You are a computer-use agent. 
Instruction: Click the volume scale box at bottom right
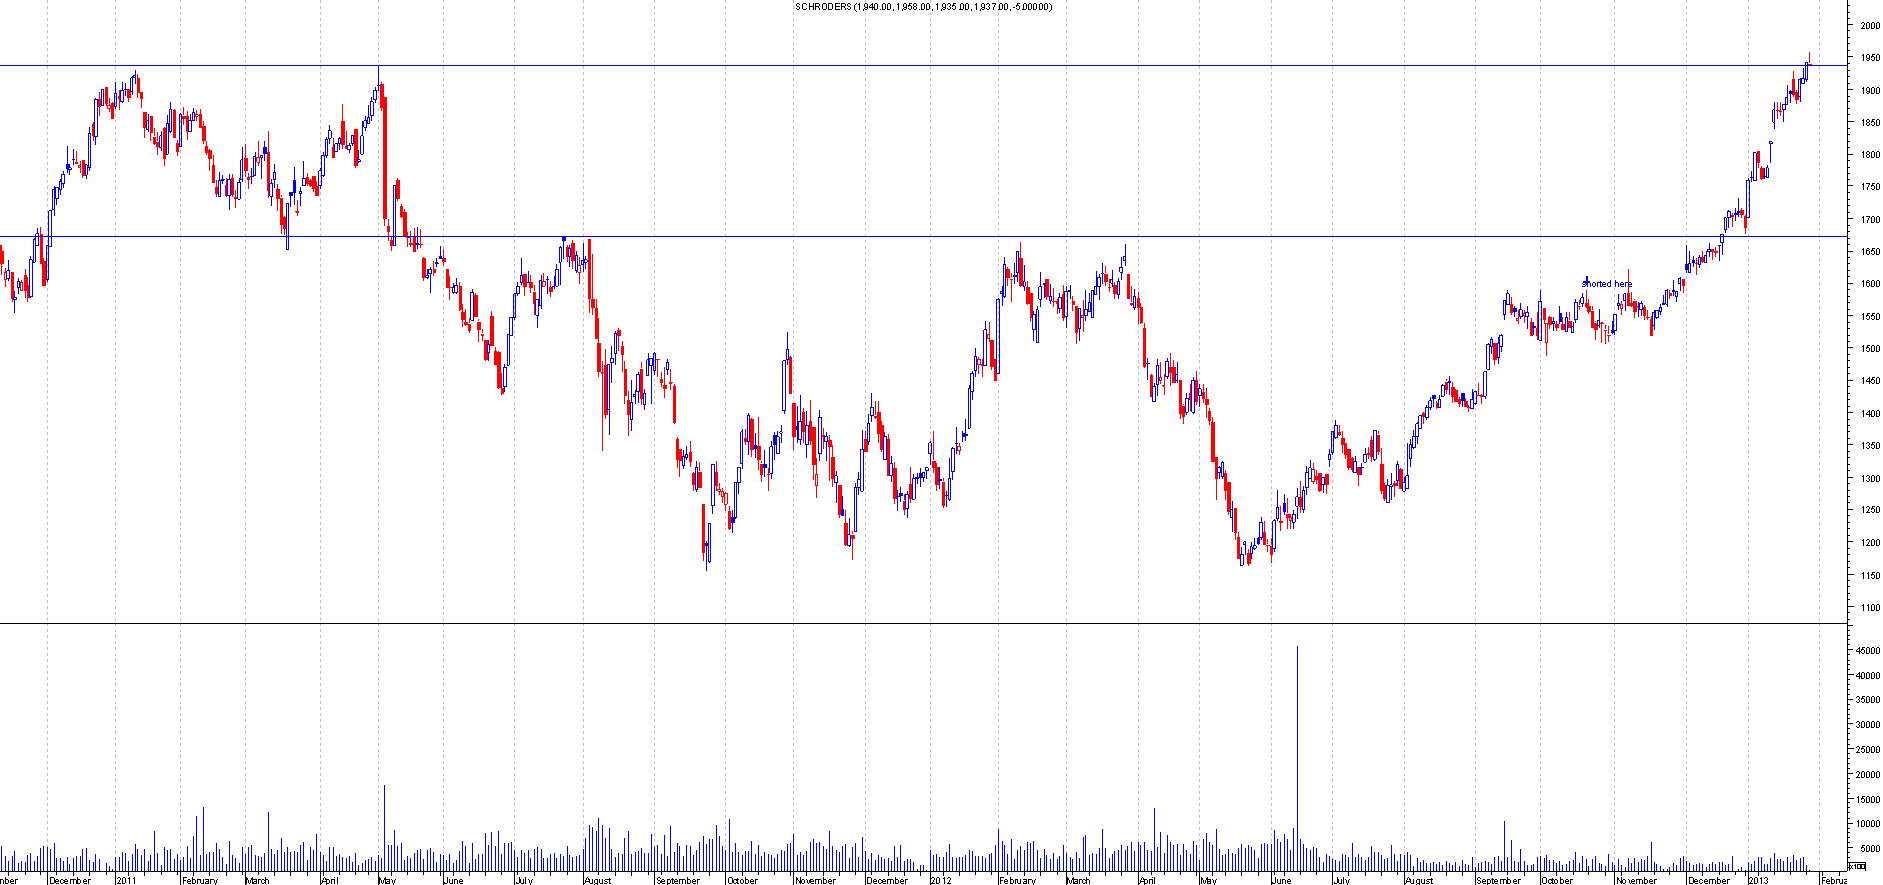pos(1857,866)
